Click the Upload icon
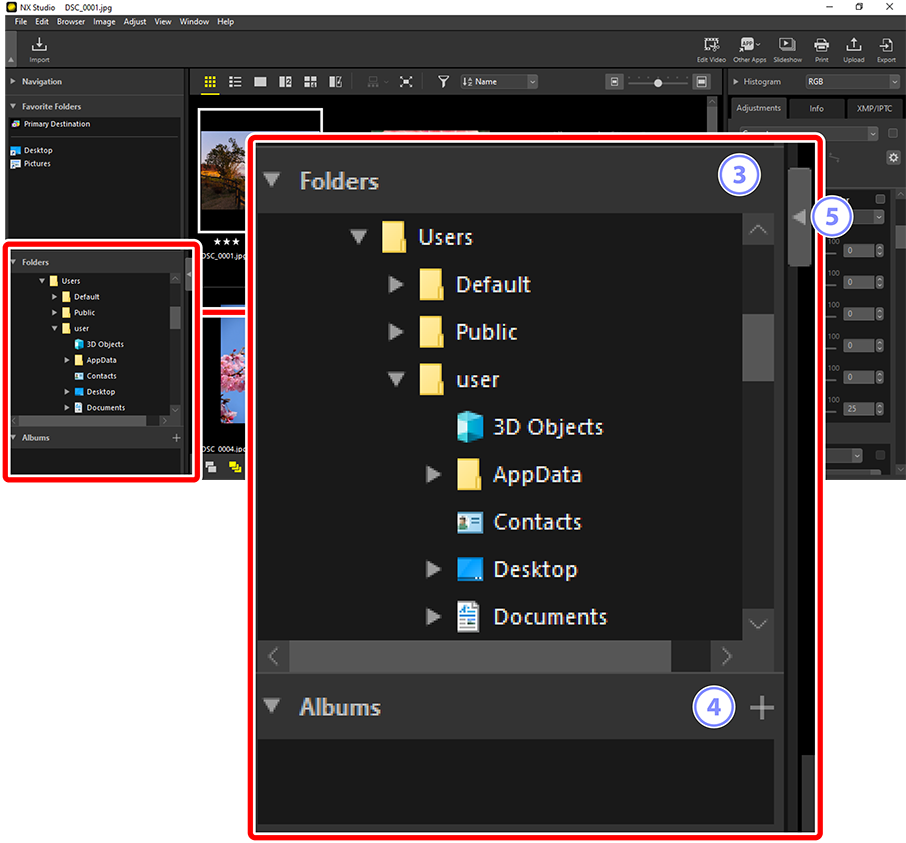This screenshot has width=906, height=843. (853, 48)
